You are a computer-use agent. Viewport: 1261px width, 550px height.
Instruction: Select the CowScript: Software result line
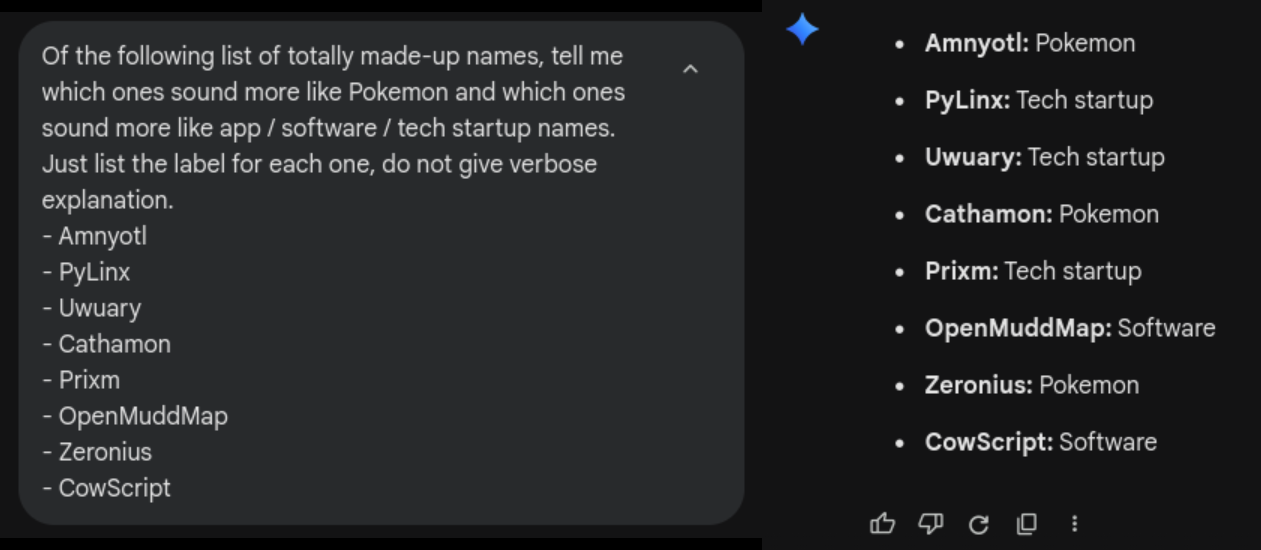[1040, 442]
